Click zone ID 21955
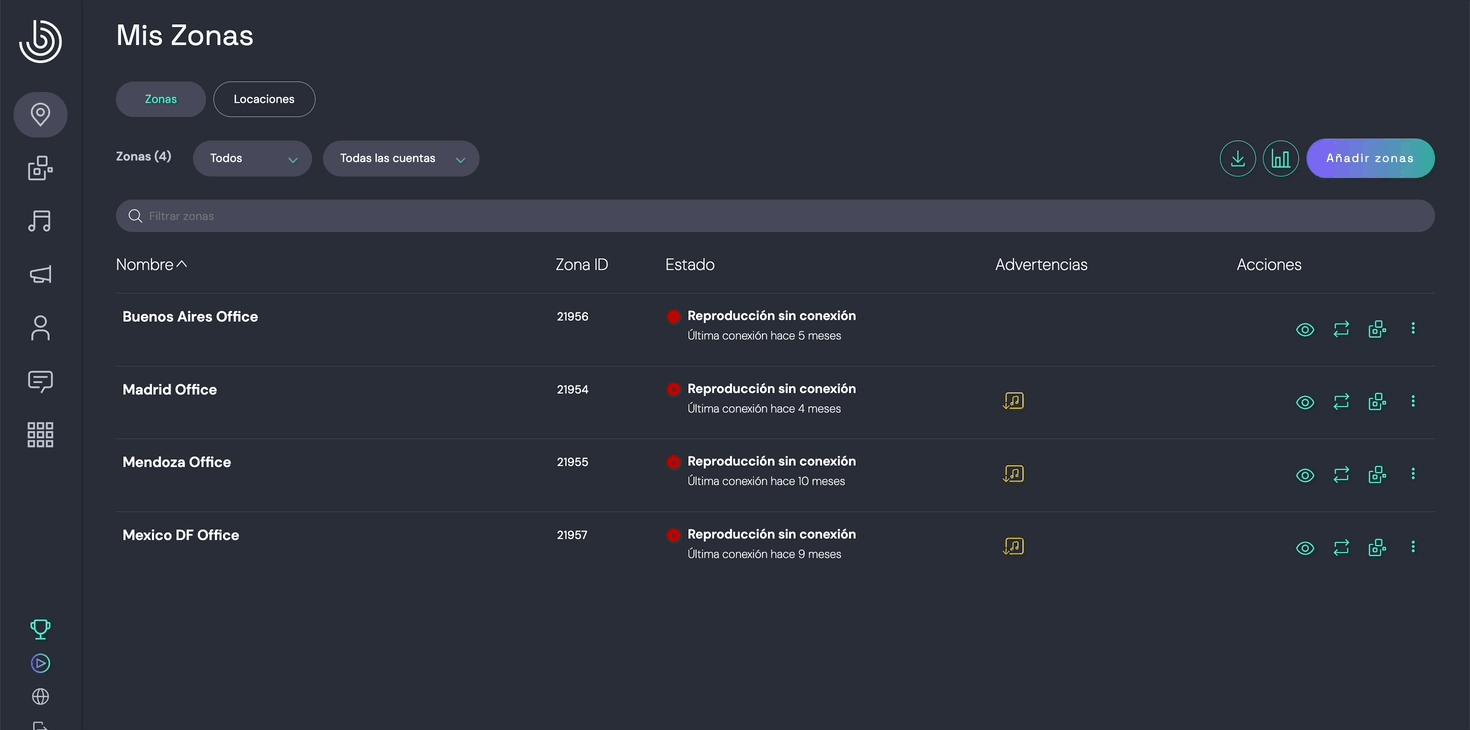The image size is (1470, 730). click(573, 463)
